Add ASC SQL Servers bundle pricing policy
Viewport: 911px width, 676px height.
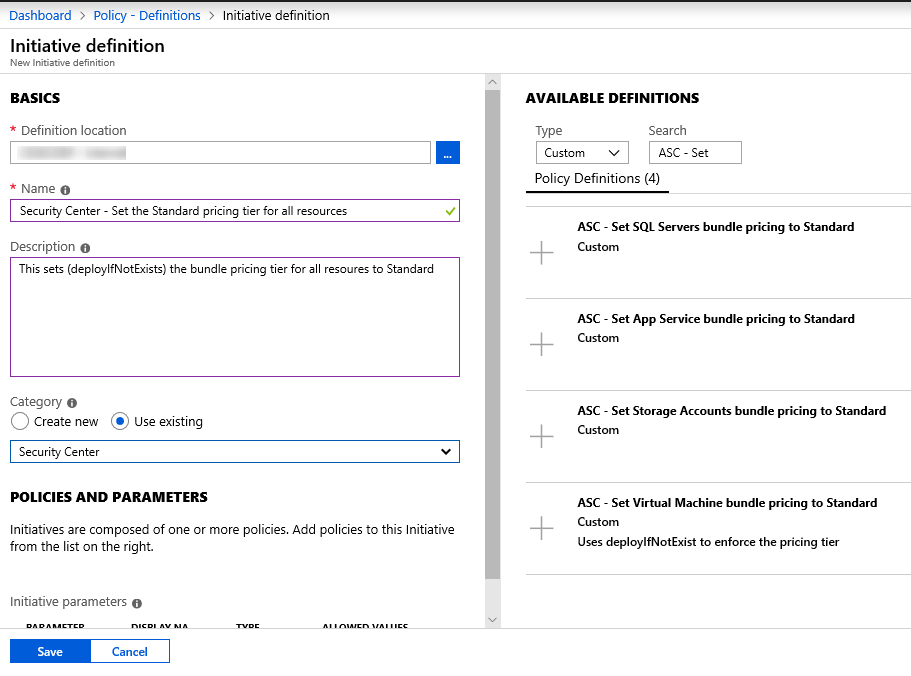541,253
